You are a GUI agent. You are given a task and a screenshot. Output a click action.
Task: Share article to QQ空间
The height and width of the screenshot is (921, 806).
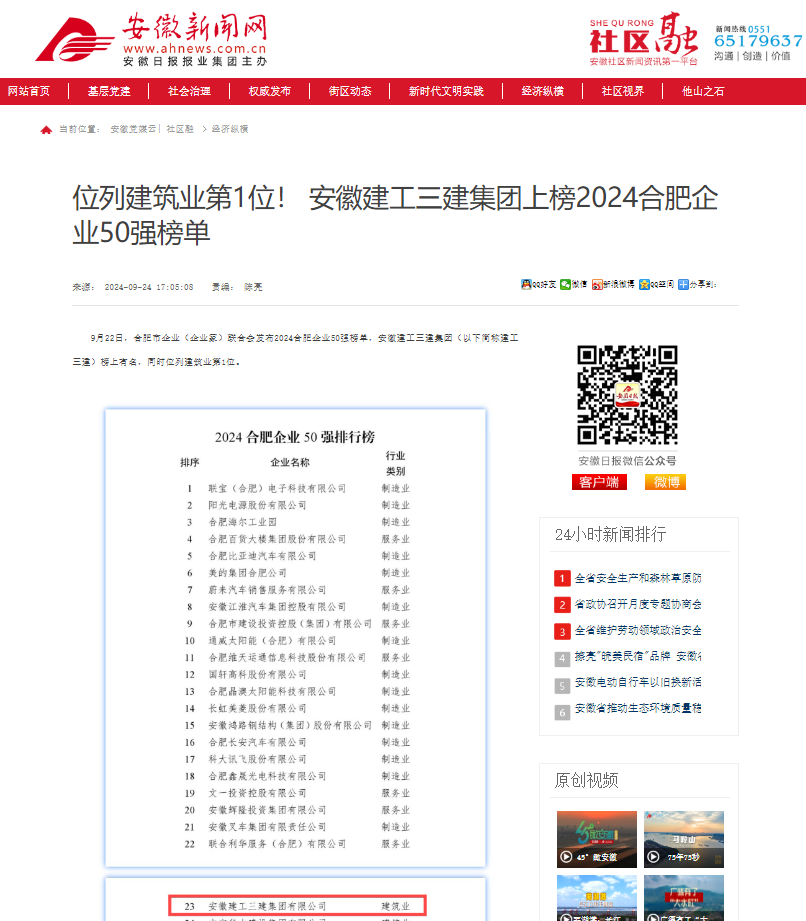click(x=656, y=284)
